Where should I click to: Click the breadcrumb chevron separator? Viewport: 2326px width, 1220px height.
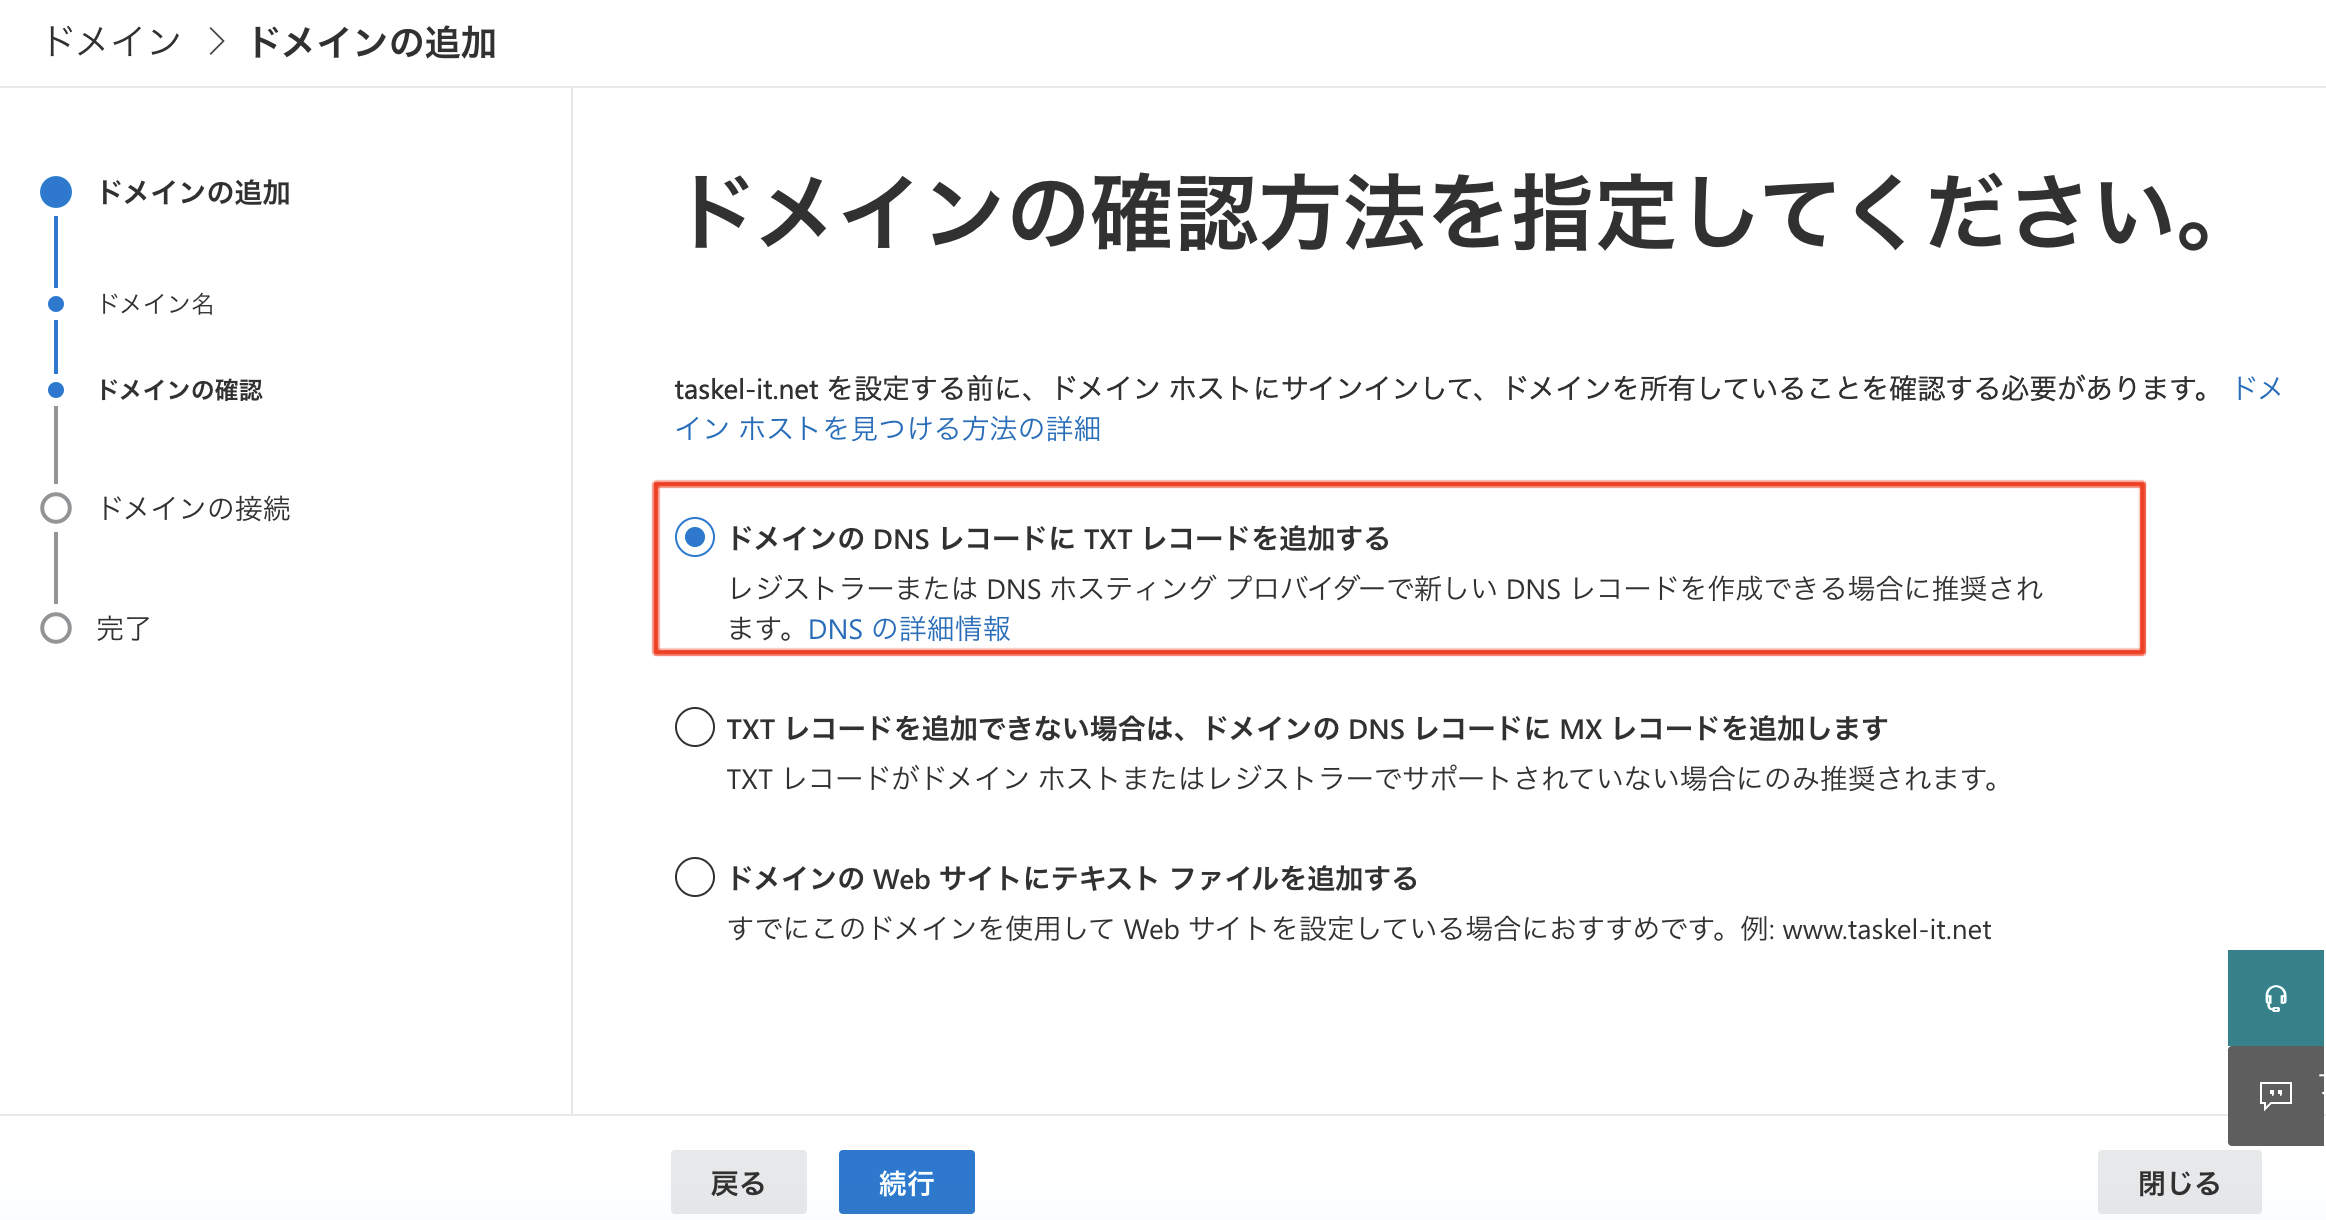pos(216,42)
